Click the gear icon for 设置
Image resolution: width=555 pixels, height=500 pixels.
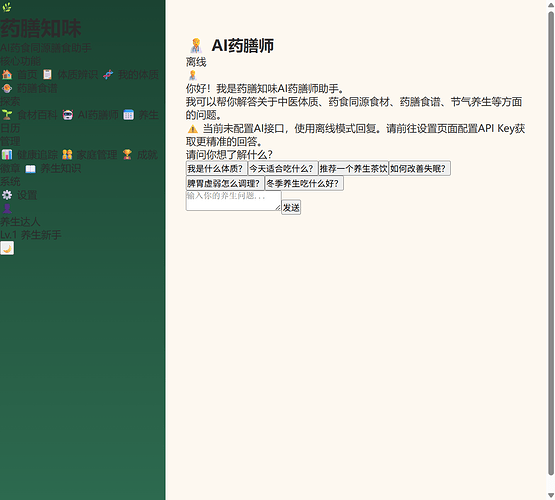(x=7, y=195)
